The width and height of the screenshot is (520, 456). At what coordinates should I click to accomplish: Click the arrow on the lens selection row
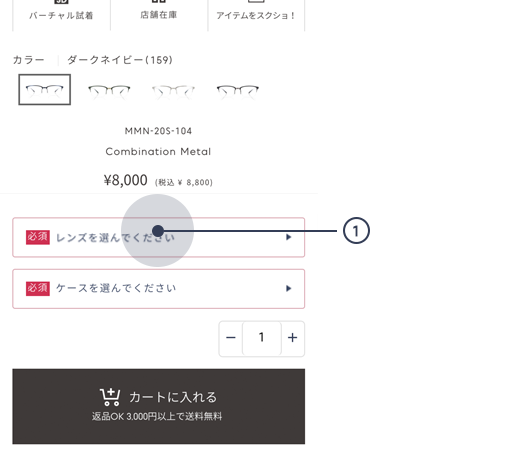289,237
